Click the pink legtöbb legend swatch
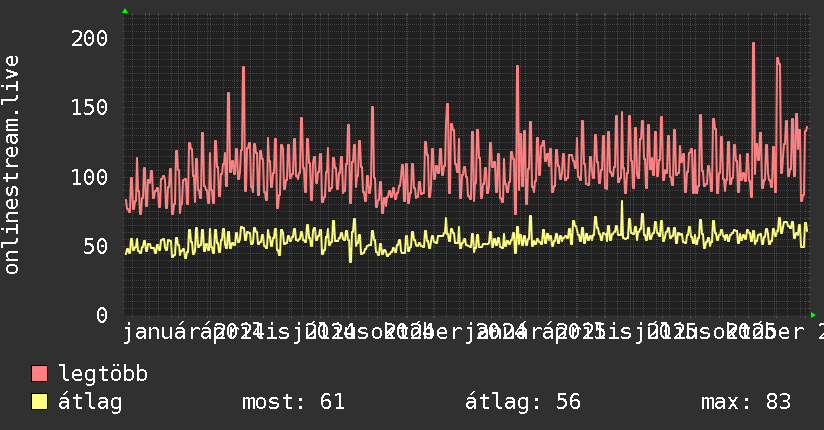 coord(39,374)
